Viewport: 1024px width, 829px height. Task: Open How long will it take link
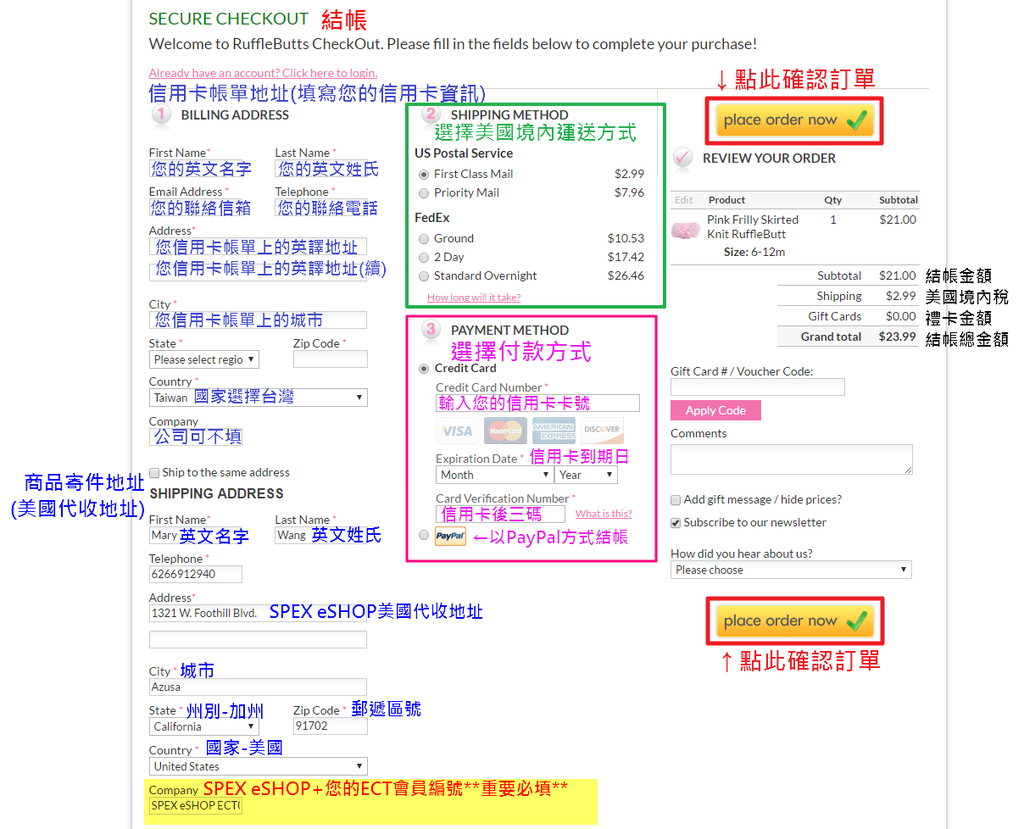pos(474,298)
